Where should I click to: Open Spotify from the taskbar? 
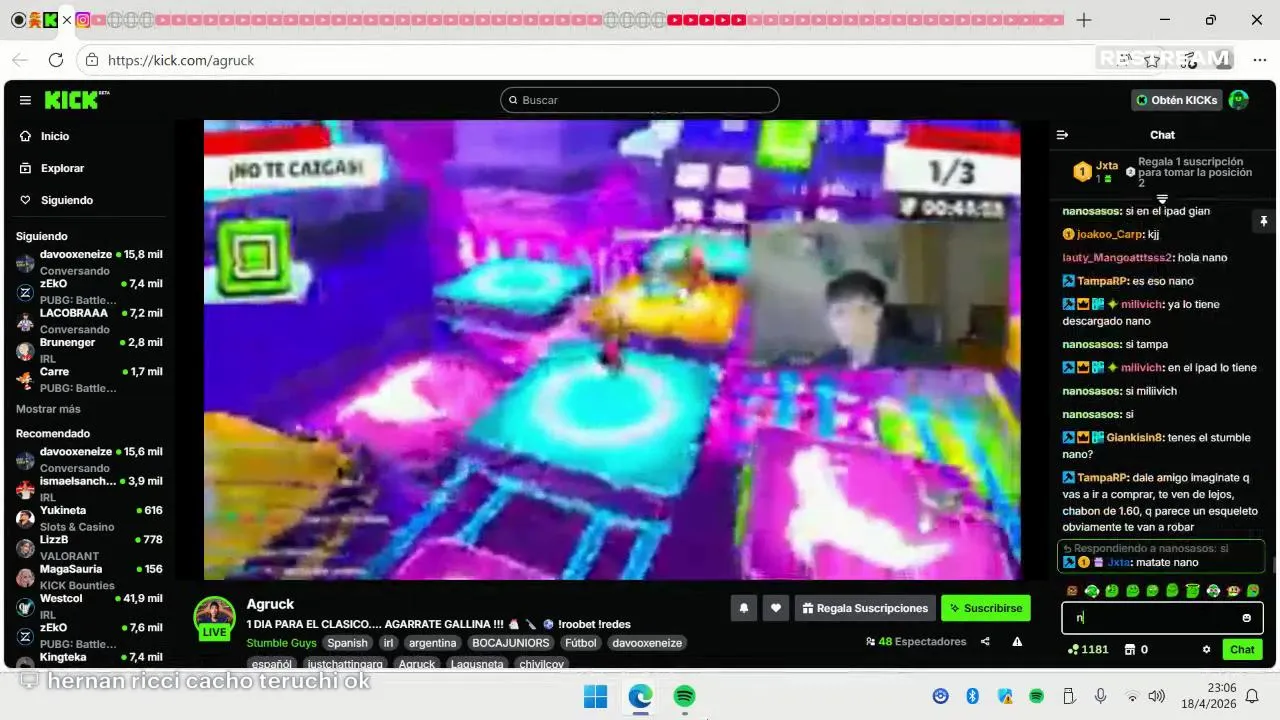pyautogui.click(x=685, y=696)
